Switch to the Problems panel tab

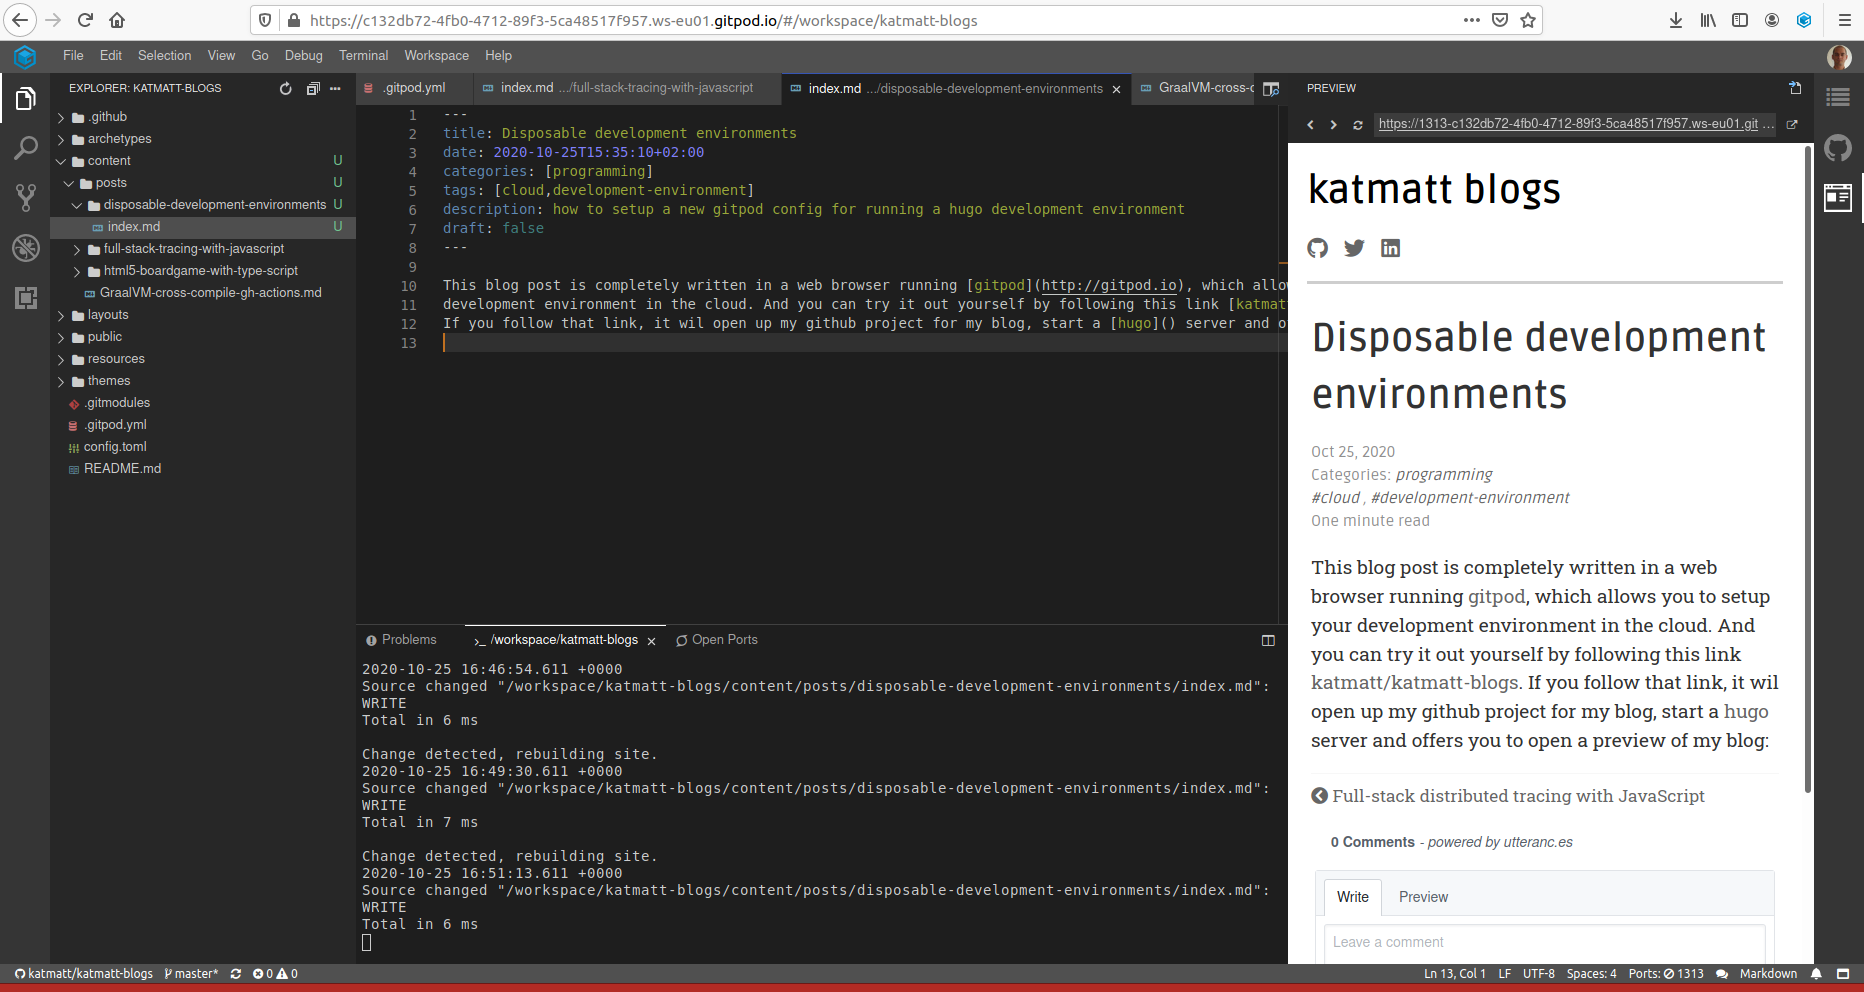[401, 640]
